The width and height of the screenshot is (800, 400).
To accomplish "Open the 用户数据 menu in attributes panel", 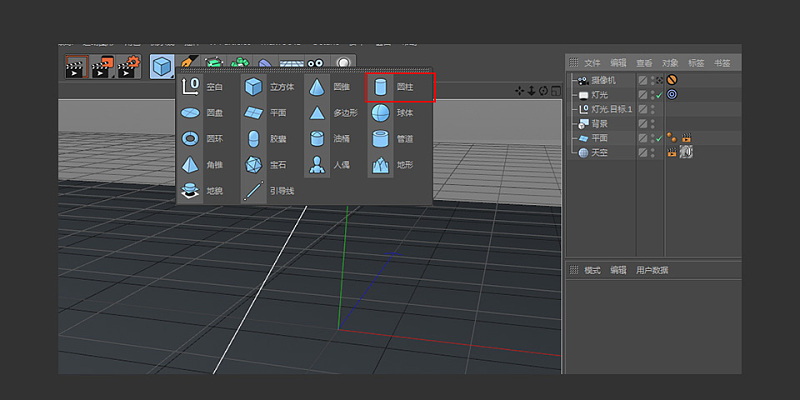I will point(652,270).
